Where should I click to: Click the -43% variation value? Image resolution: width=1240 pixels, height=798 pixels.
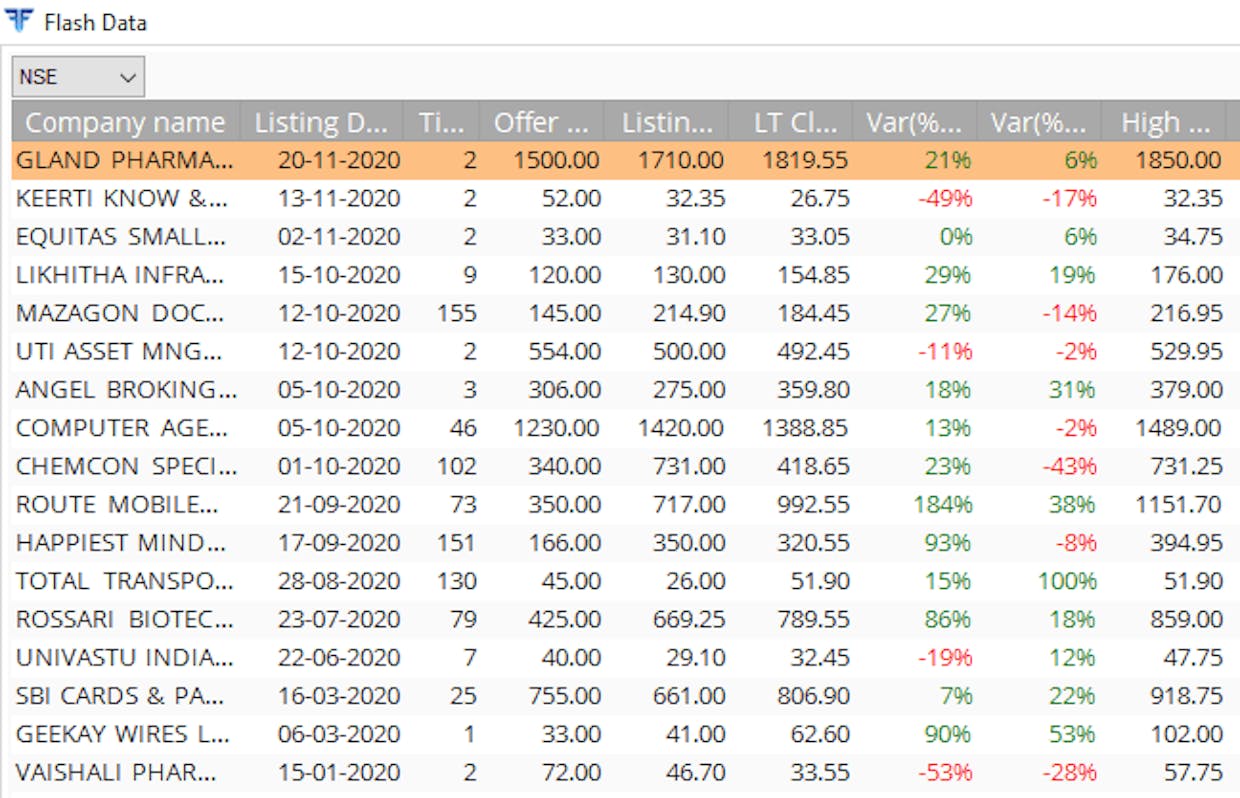point(1069,466)
